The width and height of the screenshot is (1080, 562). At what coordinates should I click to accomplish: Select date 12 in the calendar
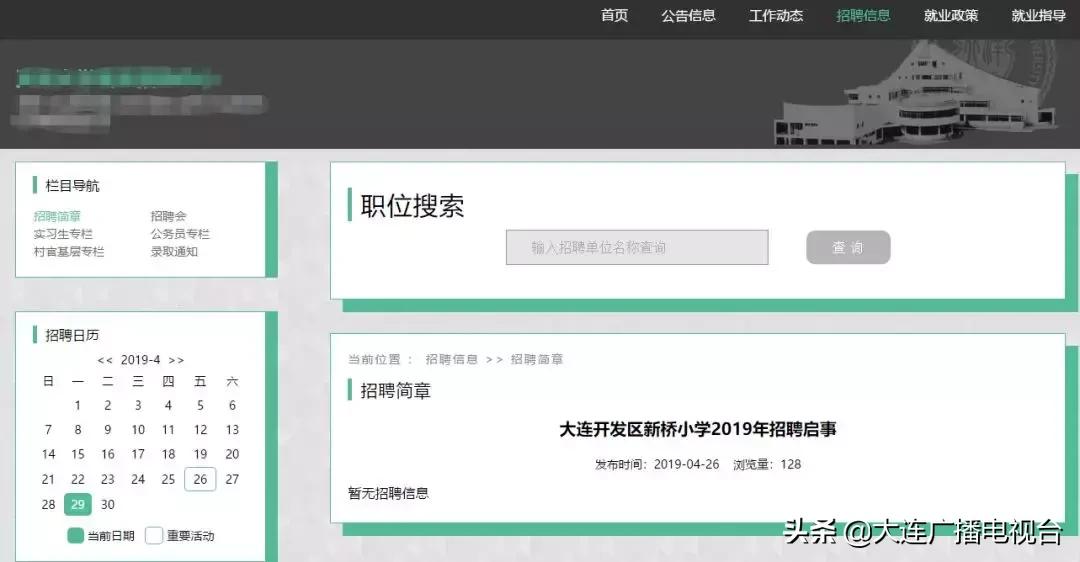coord(200,430)
